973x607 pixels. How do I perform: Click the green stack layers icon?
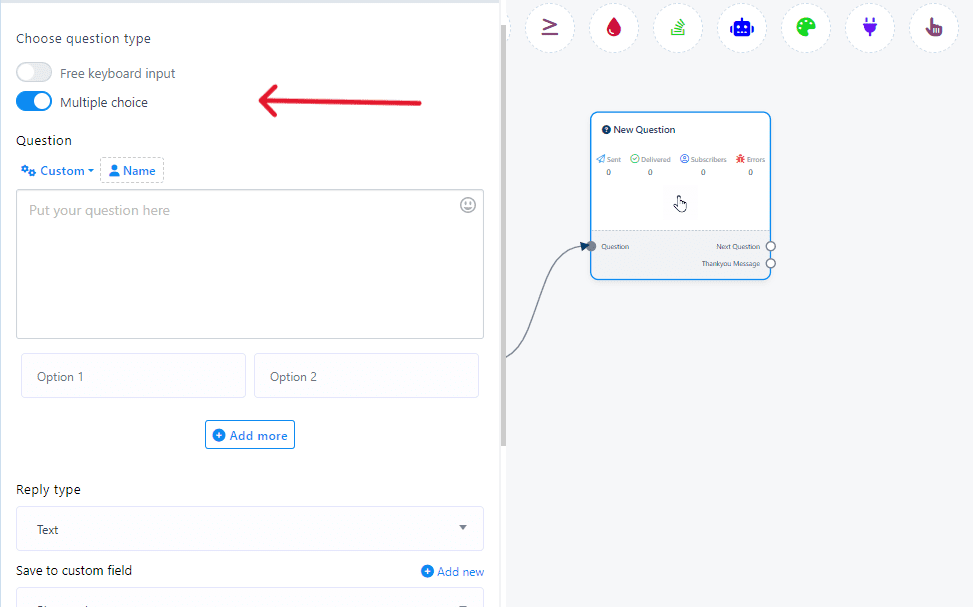coord(677,28)
